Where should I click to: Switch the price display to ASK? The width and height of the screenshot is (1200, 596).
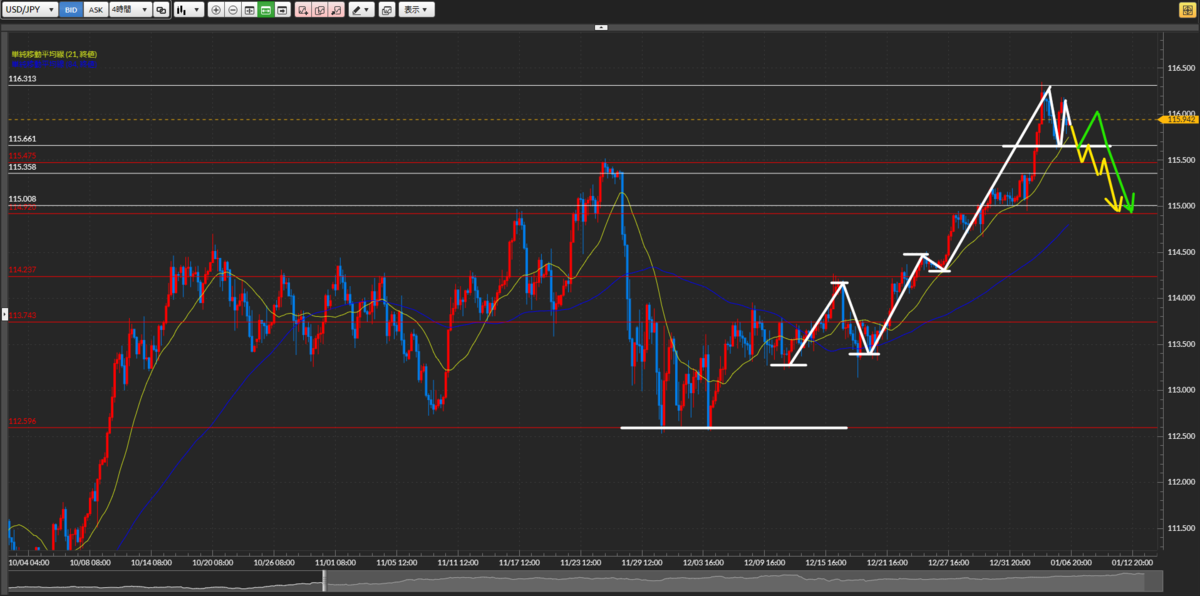(95, 9)
